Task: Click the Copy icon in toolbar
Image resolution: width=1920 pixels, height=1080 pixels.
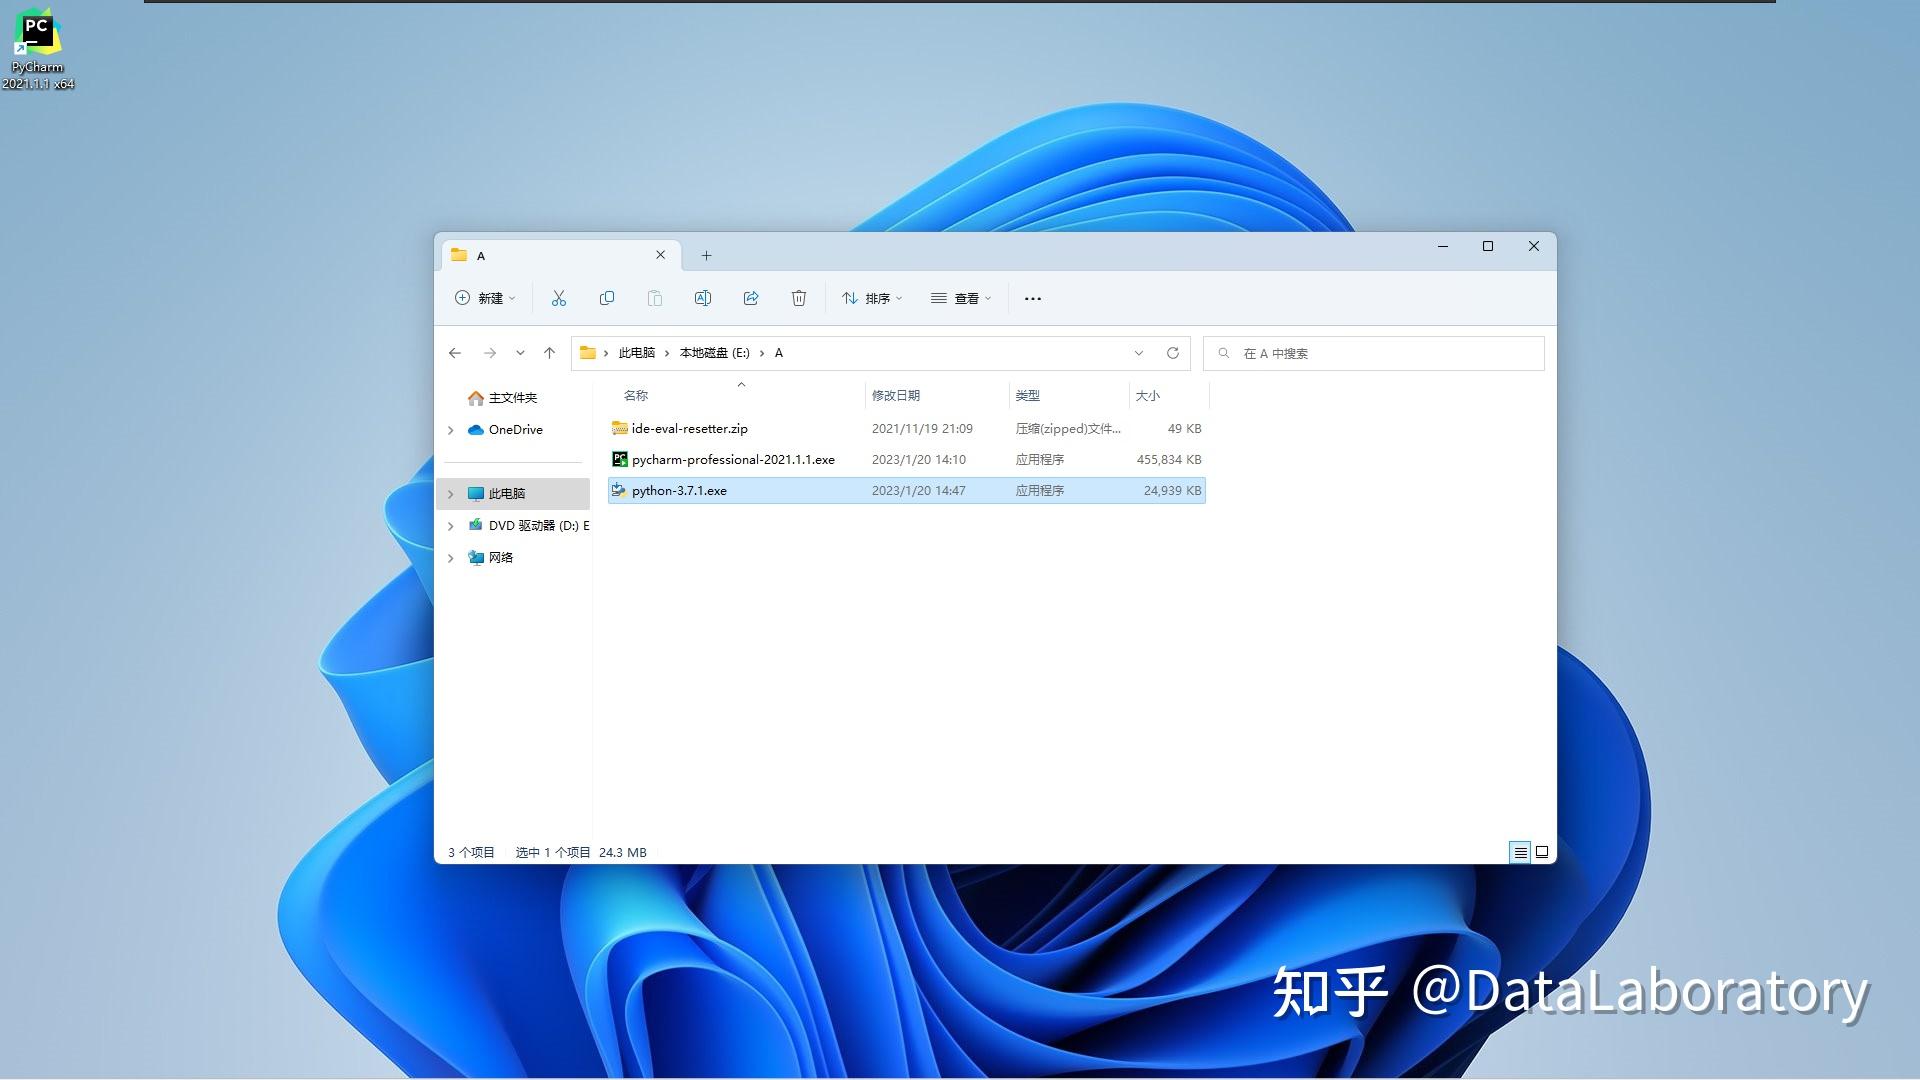Action: point(607,298)
